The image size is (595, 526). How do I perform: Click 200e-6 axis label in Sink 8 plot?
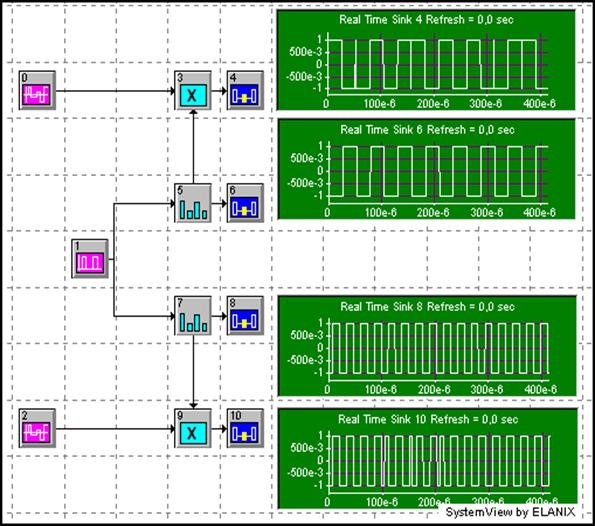coord(434,389)
